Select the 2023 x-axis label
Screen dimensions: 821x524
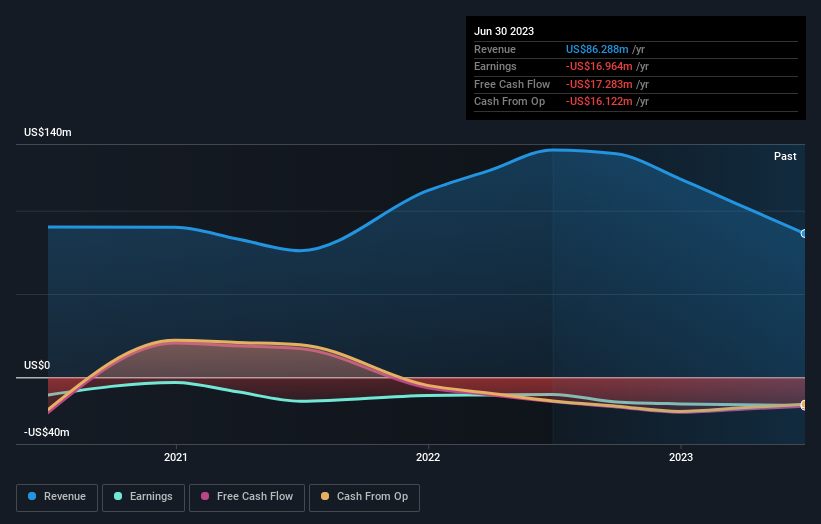[681, 457]
